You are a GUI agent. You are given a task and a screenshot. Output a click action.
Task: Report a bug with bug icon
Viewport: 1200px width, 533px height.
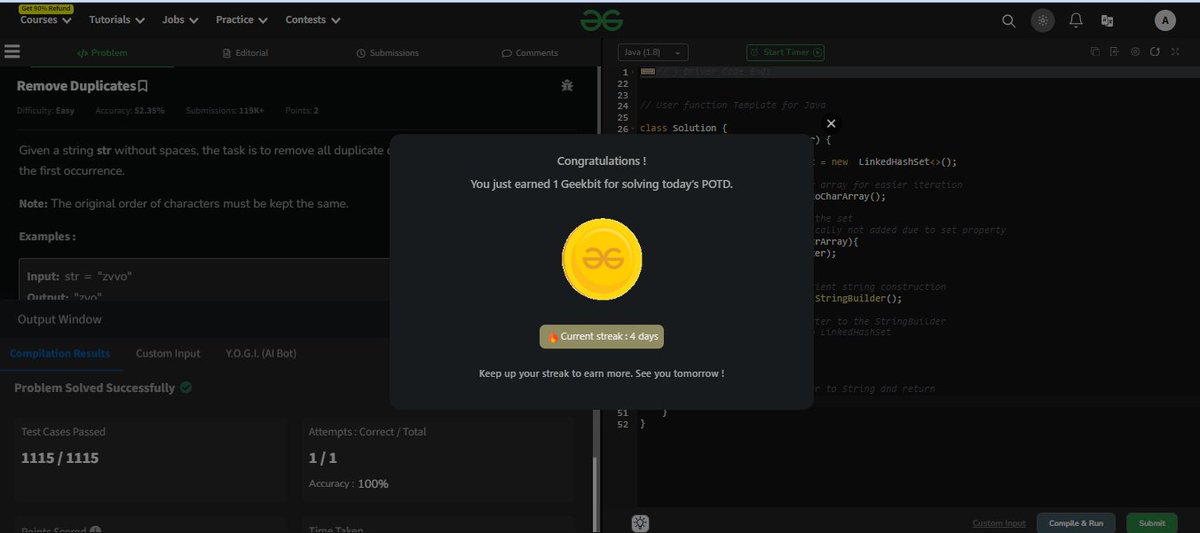click(x=567, y=86)
